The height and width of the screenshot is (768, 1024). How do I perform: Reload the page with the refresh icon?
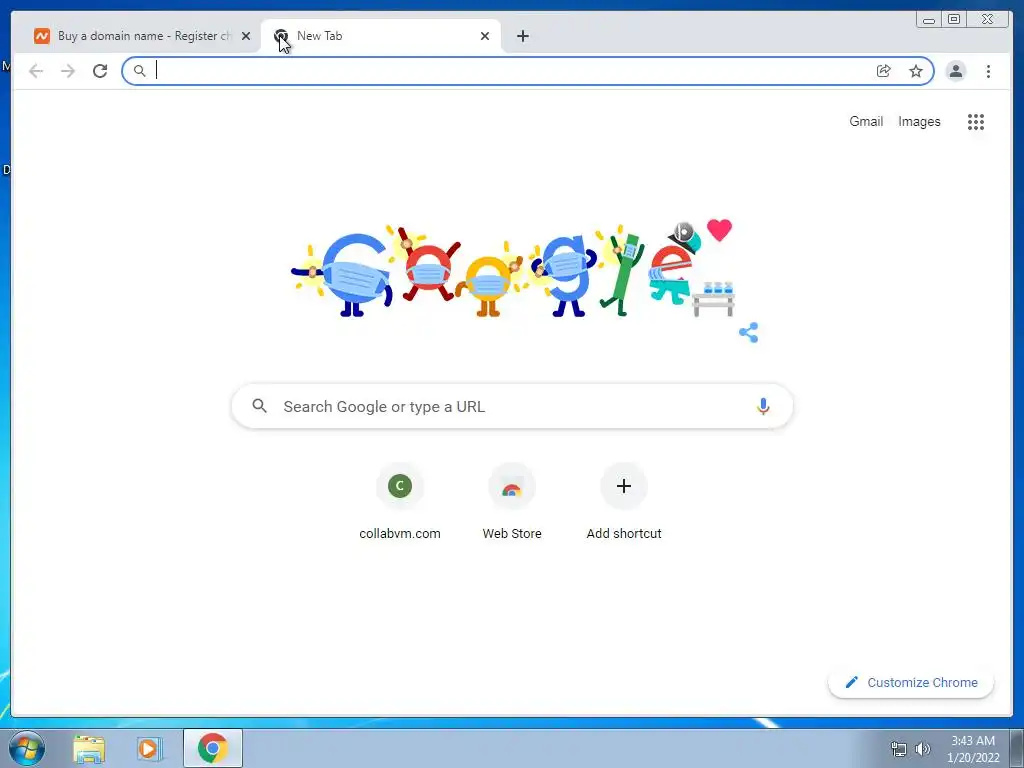[x=100, y=71]
